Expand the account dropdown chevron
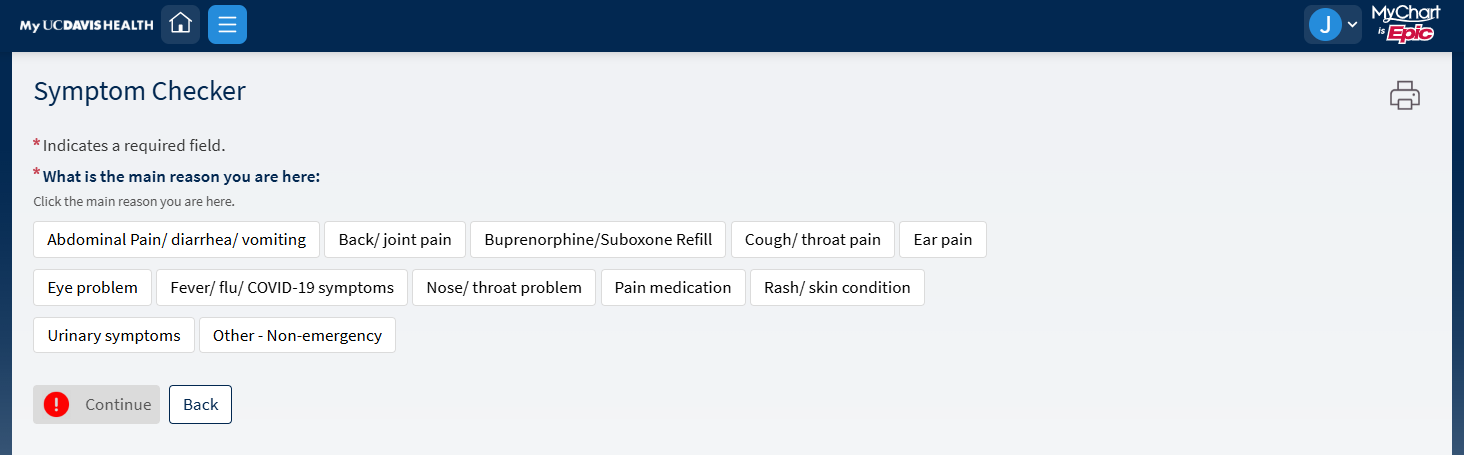 [x=1353, y=24]
